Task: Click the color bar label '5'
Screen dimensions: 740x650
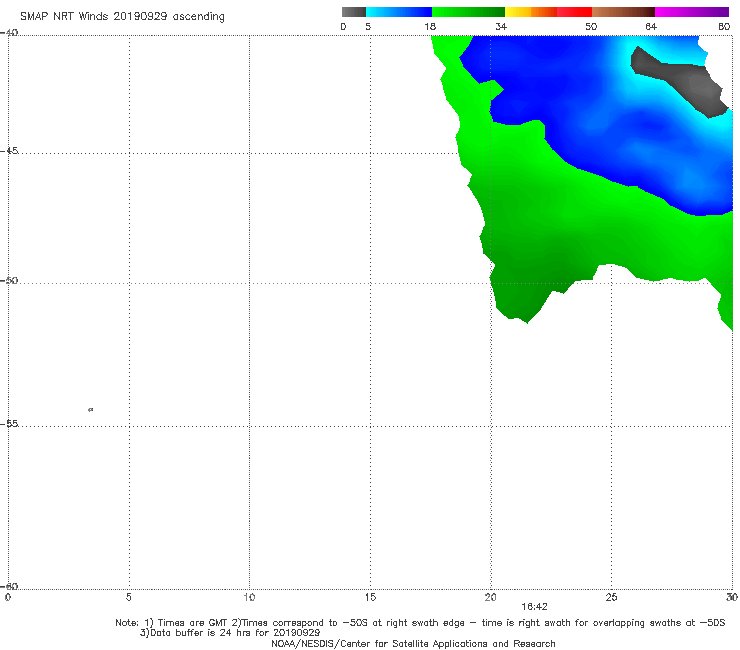Action: pos(368,27)
